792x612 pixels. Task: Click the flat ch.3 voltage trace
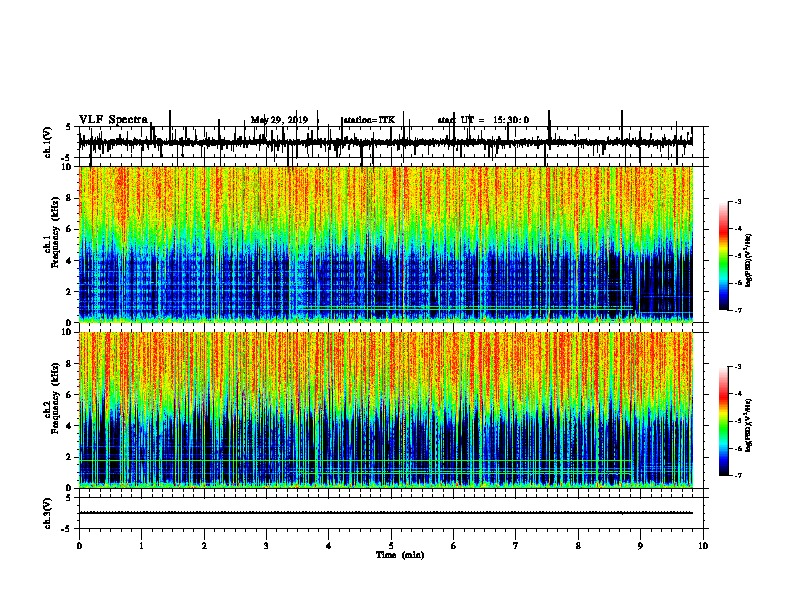click(x=386, y=513)
